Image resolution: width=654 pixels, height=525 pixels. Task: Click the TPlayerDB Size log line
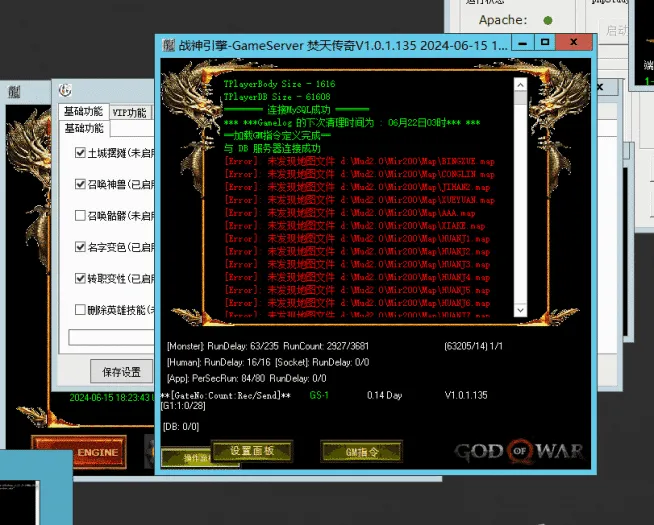(x=277, y=97)
